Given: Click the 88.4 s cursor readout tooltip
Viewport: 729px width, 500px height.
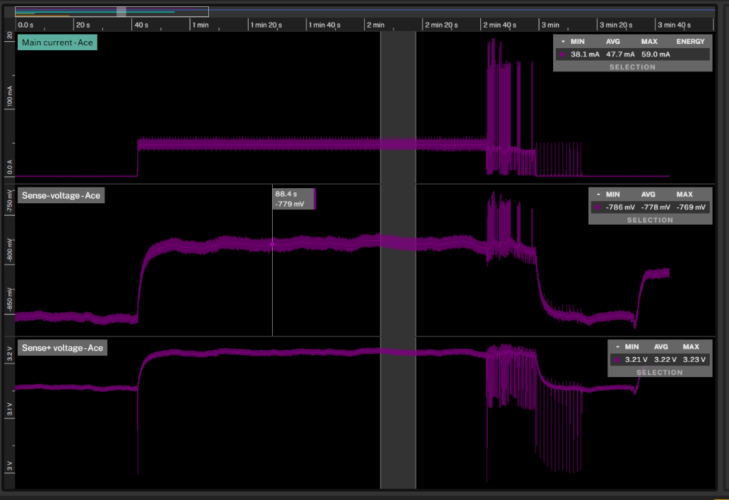Looking at the screenshot, I should [293, 199].
